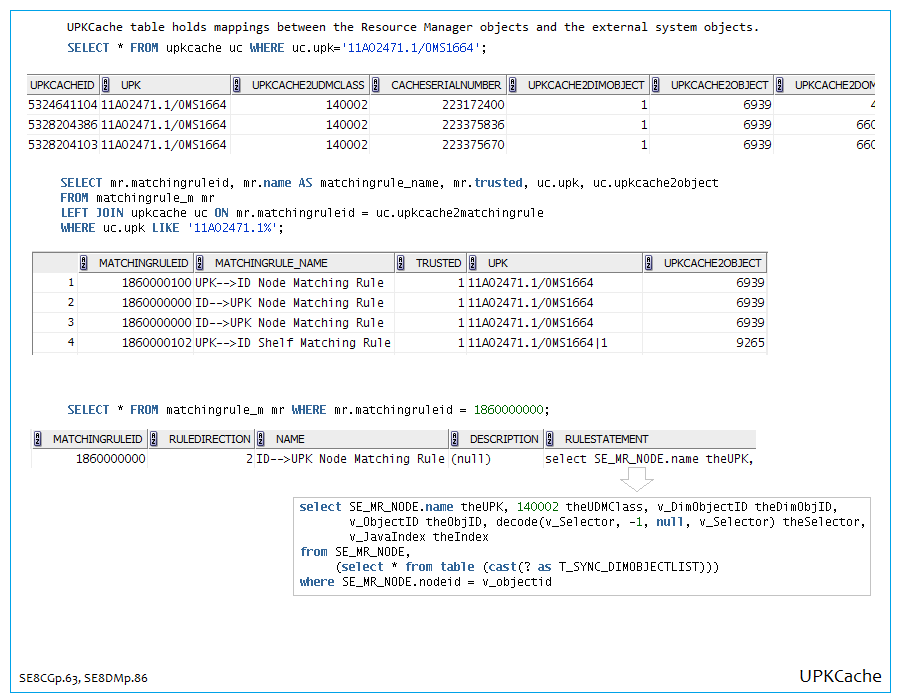900x700 pixels.
Task: Select row number 4 in matching rule grid
Action: tap(70, 343)
